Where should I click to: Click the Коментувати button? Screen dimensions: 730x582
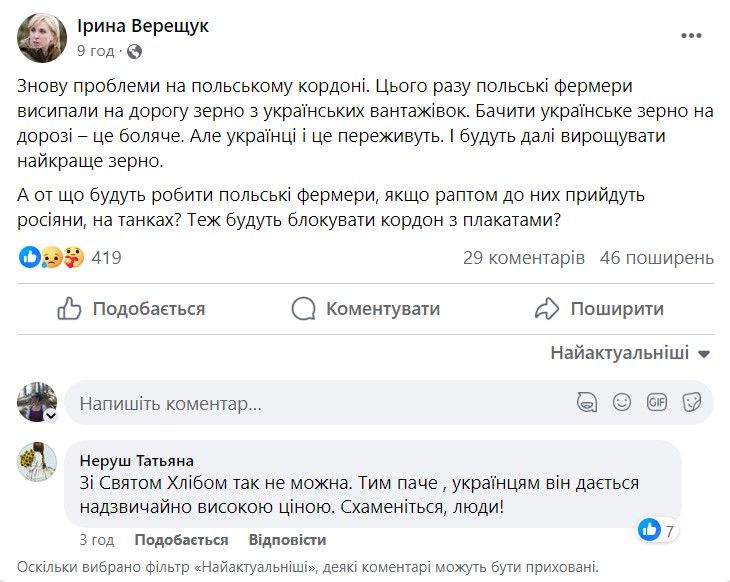click(x=366, y=309)
